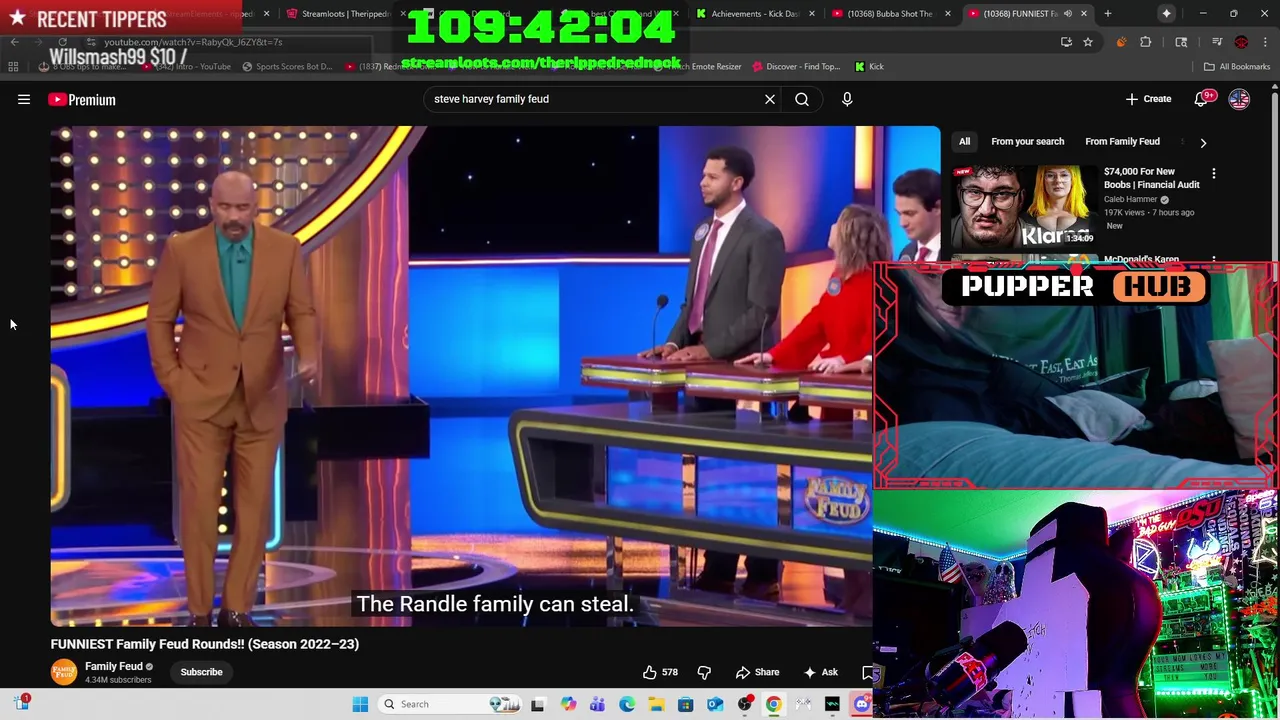This screenshot has height=720, width=1280.
Task: Open the widgets icon at the taskbar's left
Action: [21, 703]
